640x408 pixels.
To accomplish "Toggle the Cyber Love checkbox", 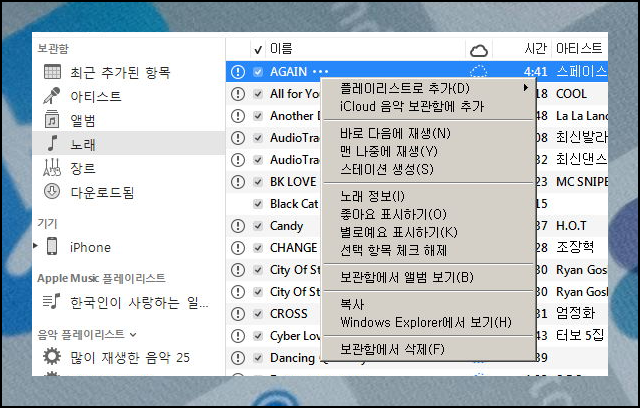I will point(258,336).
